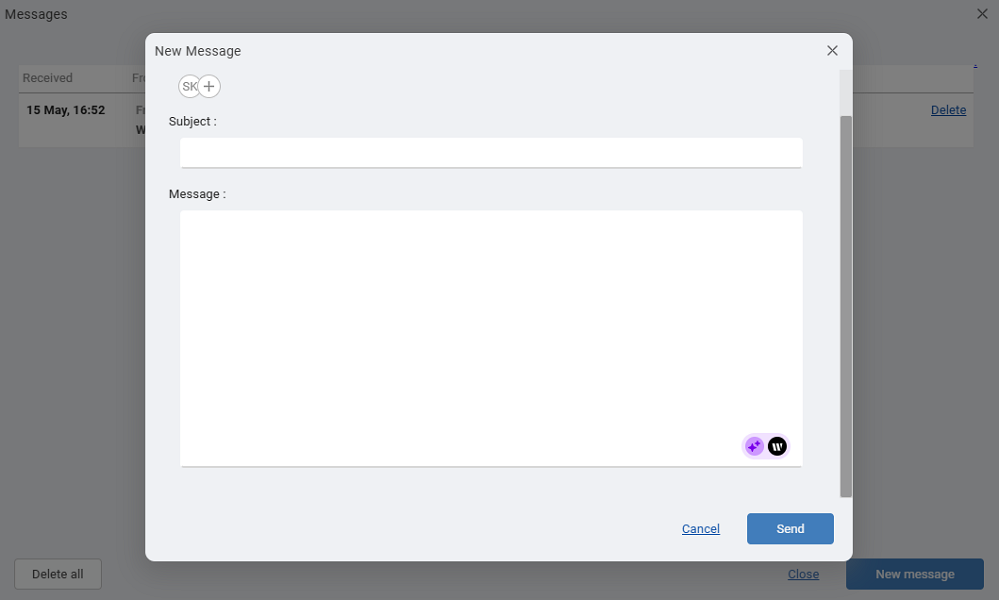Click Delete for the 15 May message
This screenshot has height=600, width=999.
[x=948, y=110]
